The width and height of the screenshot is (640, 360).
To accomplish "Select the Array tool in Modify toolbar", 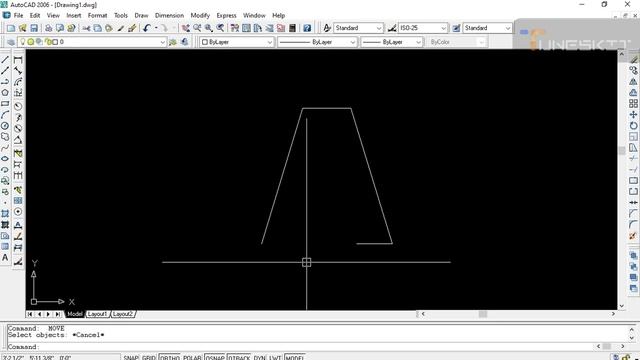I will coord(633,104).
